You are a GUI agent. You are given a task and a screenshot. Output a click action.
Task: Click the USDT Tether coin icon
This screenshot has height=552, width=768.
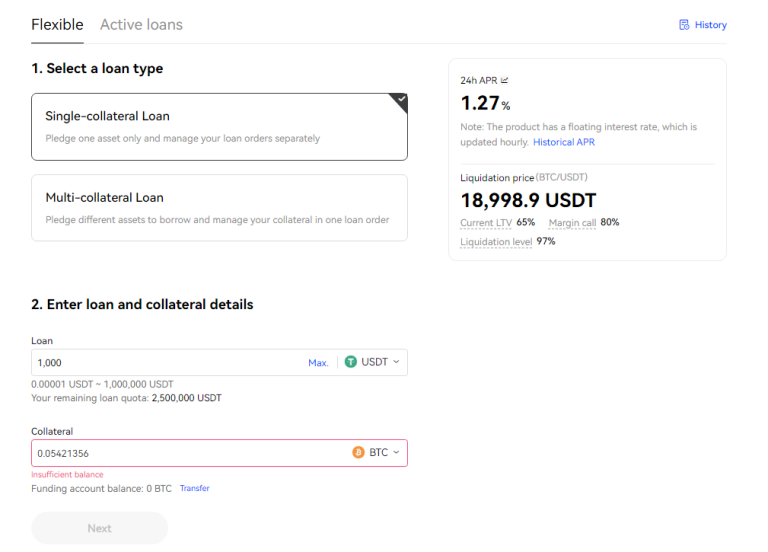[350, 362]
